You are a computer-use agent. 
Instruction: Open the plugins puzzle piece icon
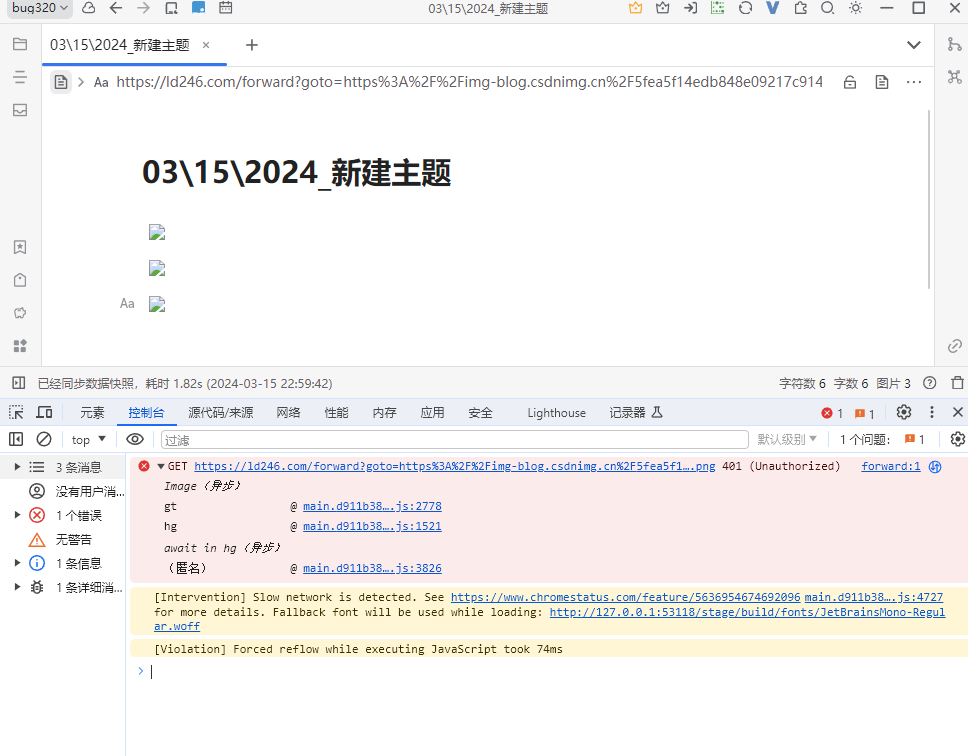801,8
